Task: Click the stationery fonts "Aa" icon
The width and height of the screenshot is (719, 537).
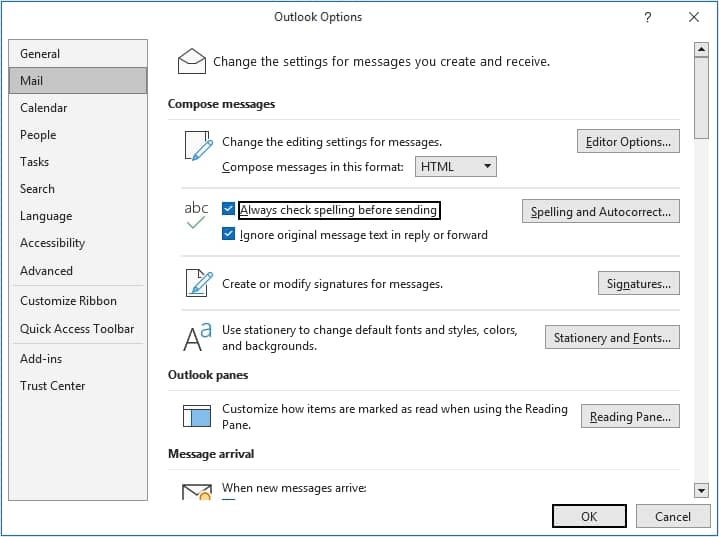Action: coord(198,337)
